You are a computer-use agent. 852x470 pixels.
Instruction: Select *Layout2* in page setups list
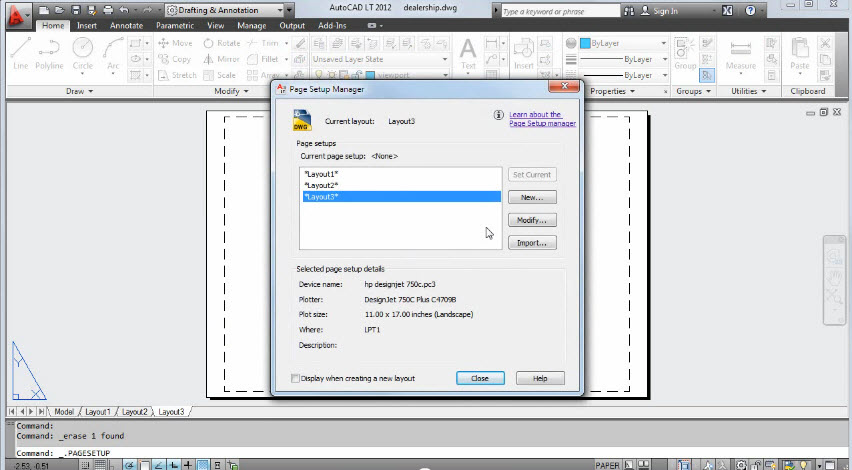tap(402, 185)
